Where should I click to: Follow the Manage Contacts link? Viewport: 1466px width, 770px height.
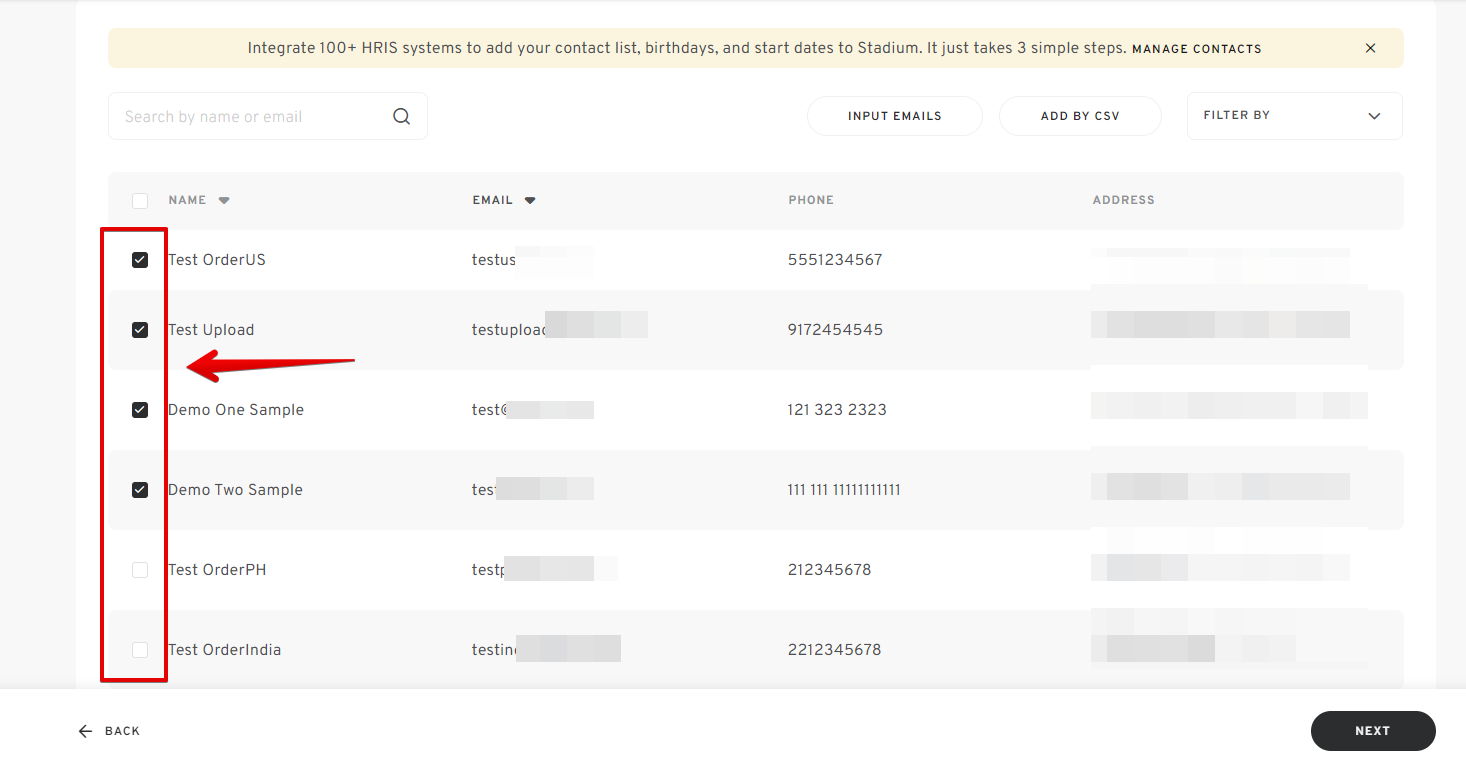tap(1196, 49)
